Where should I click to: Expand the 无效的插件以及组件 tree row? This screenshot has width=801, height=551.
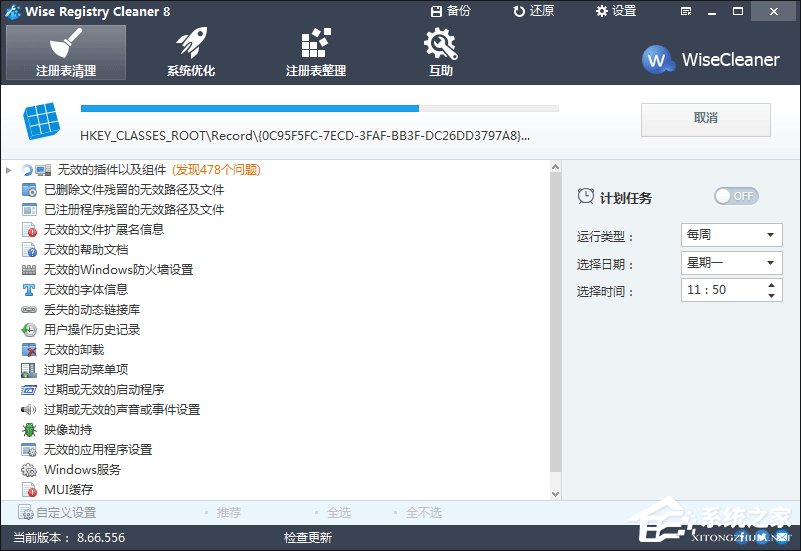coord(9,170)
